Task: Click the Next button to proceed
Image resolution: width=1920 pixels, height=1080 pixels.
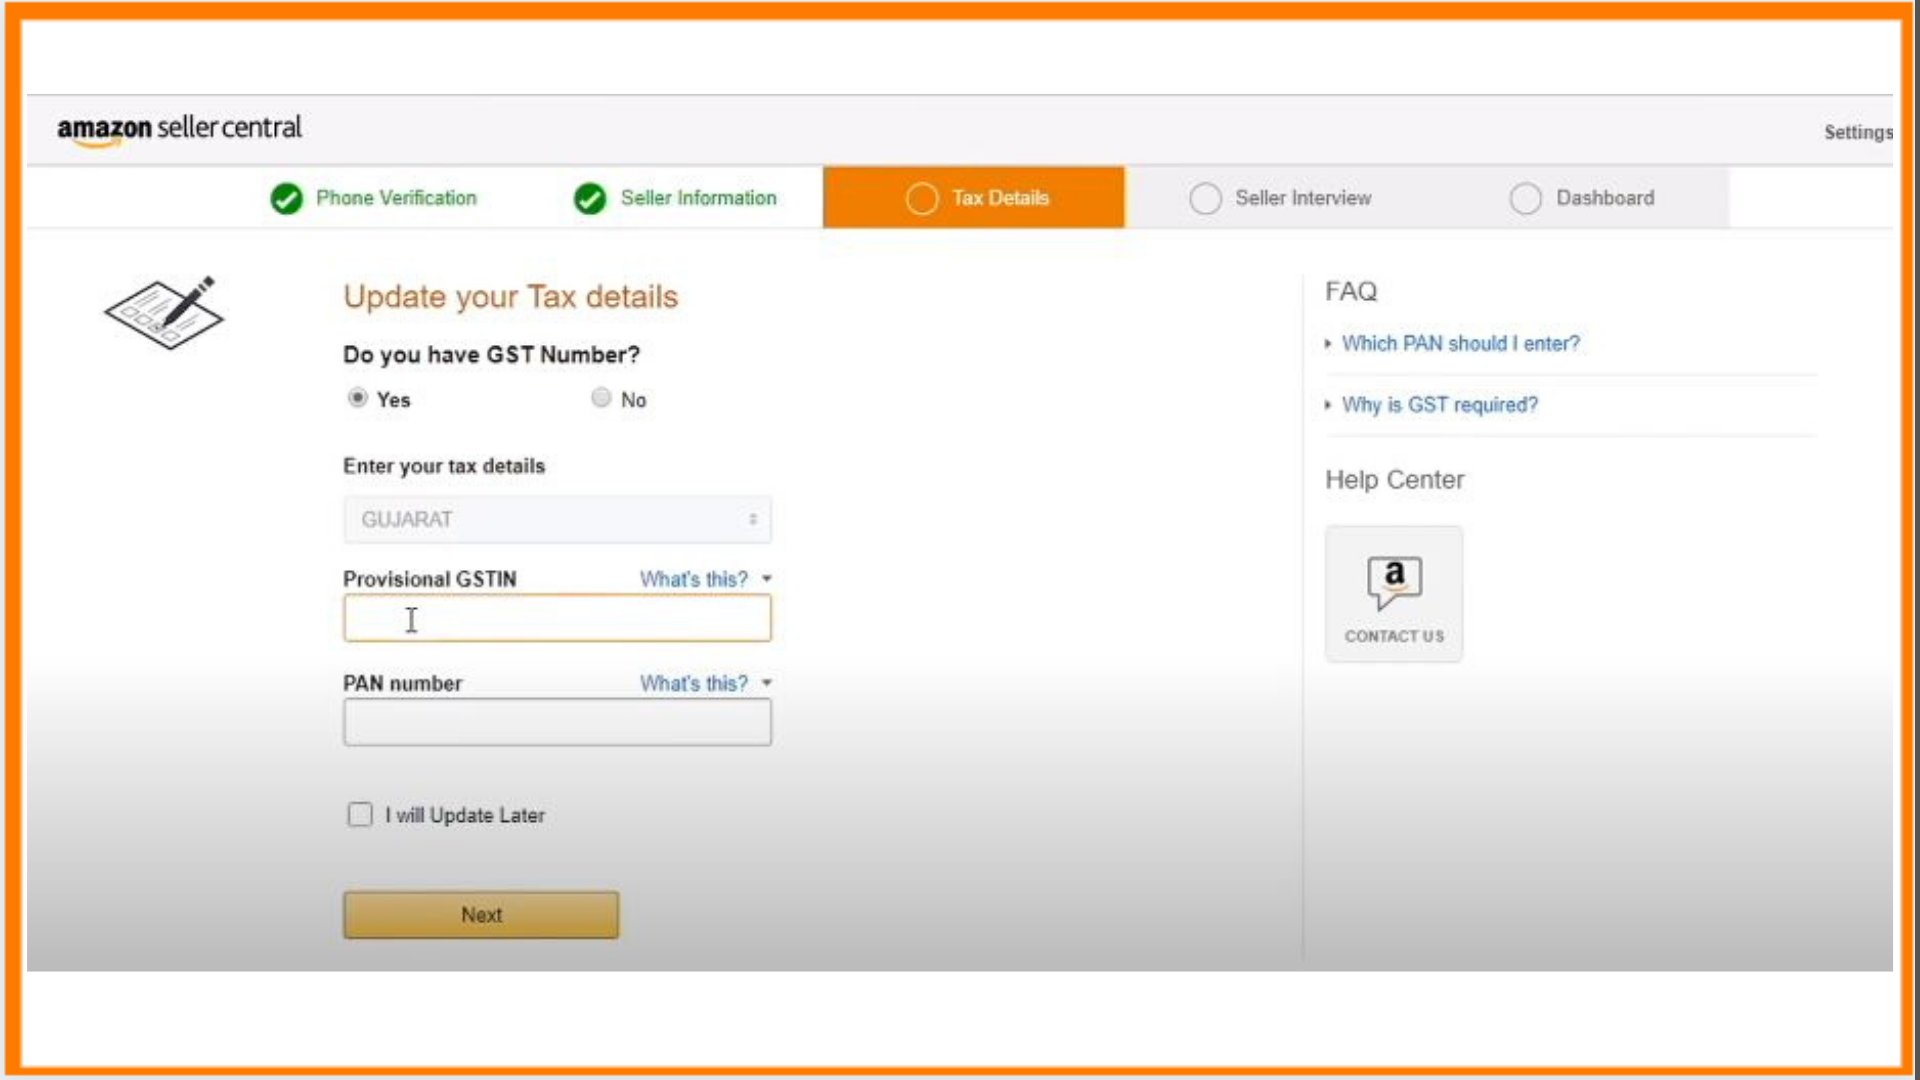Action: [x=480, y=914]
